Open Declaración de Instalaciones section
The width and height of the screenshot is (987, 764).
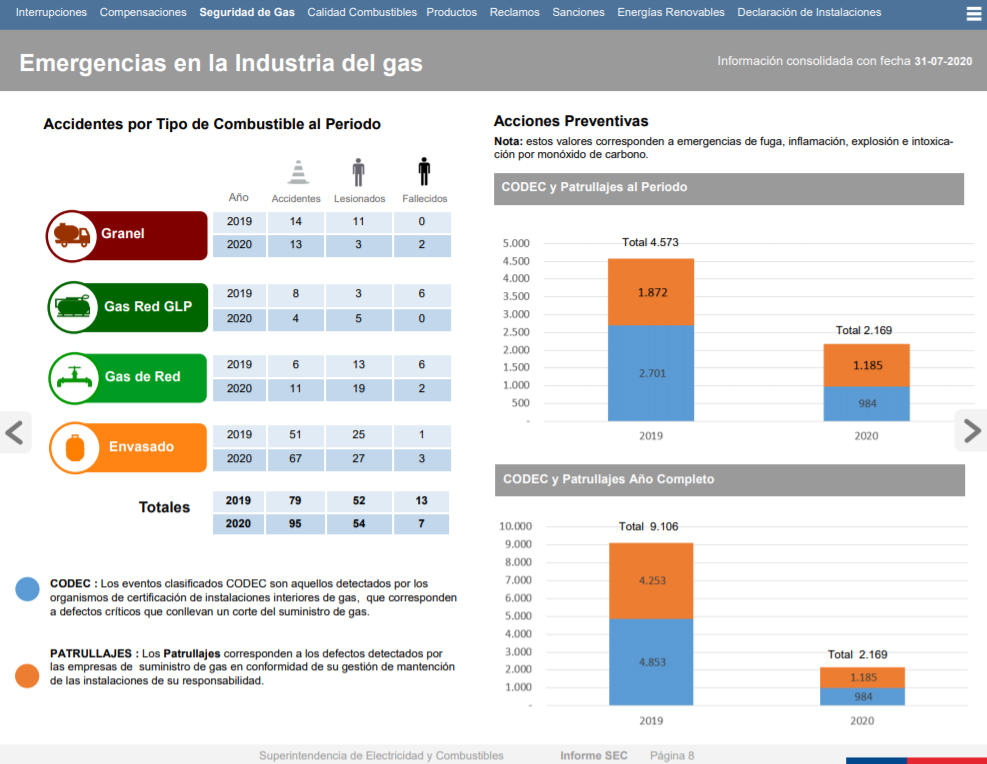click(809, 13)
